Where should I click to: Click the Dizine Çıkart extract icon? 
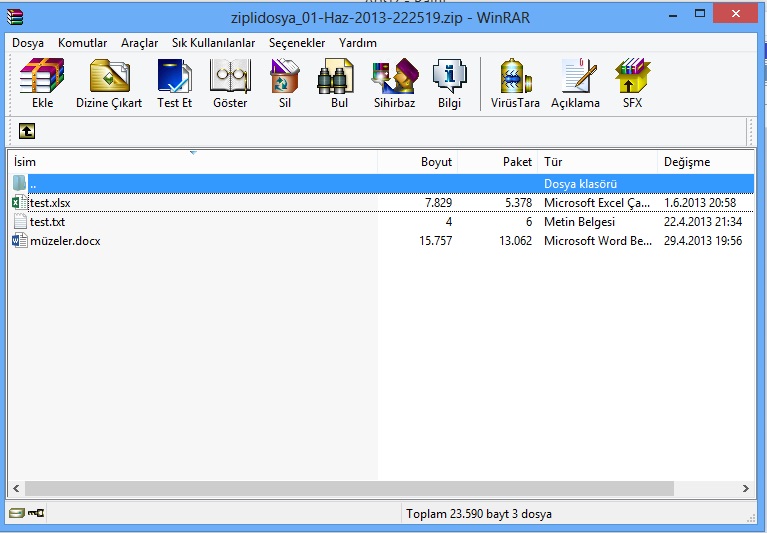[x=110, y=76]
